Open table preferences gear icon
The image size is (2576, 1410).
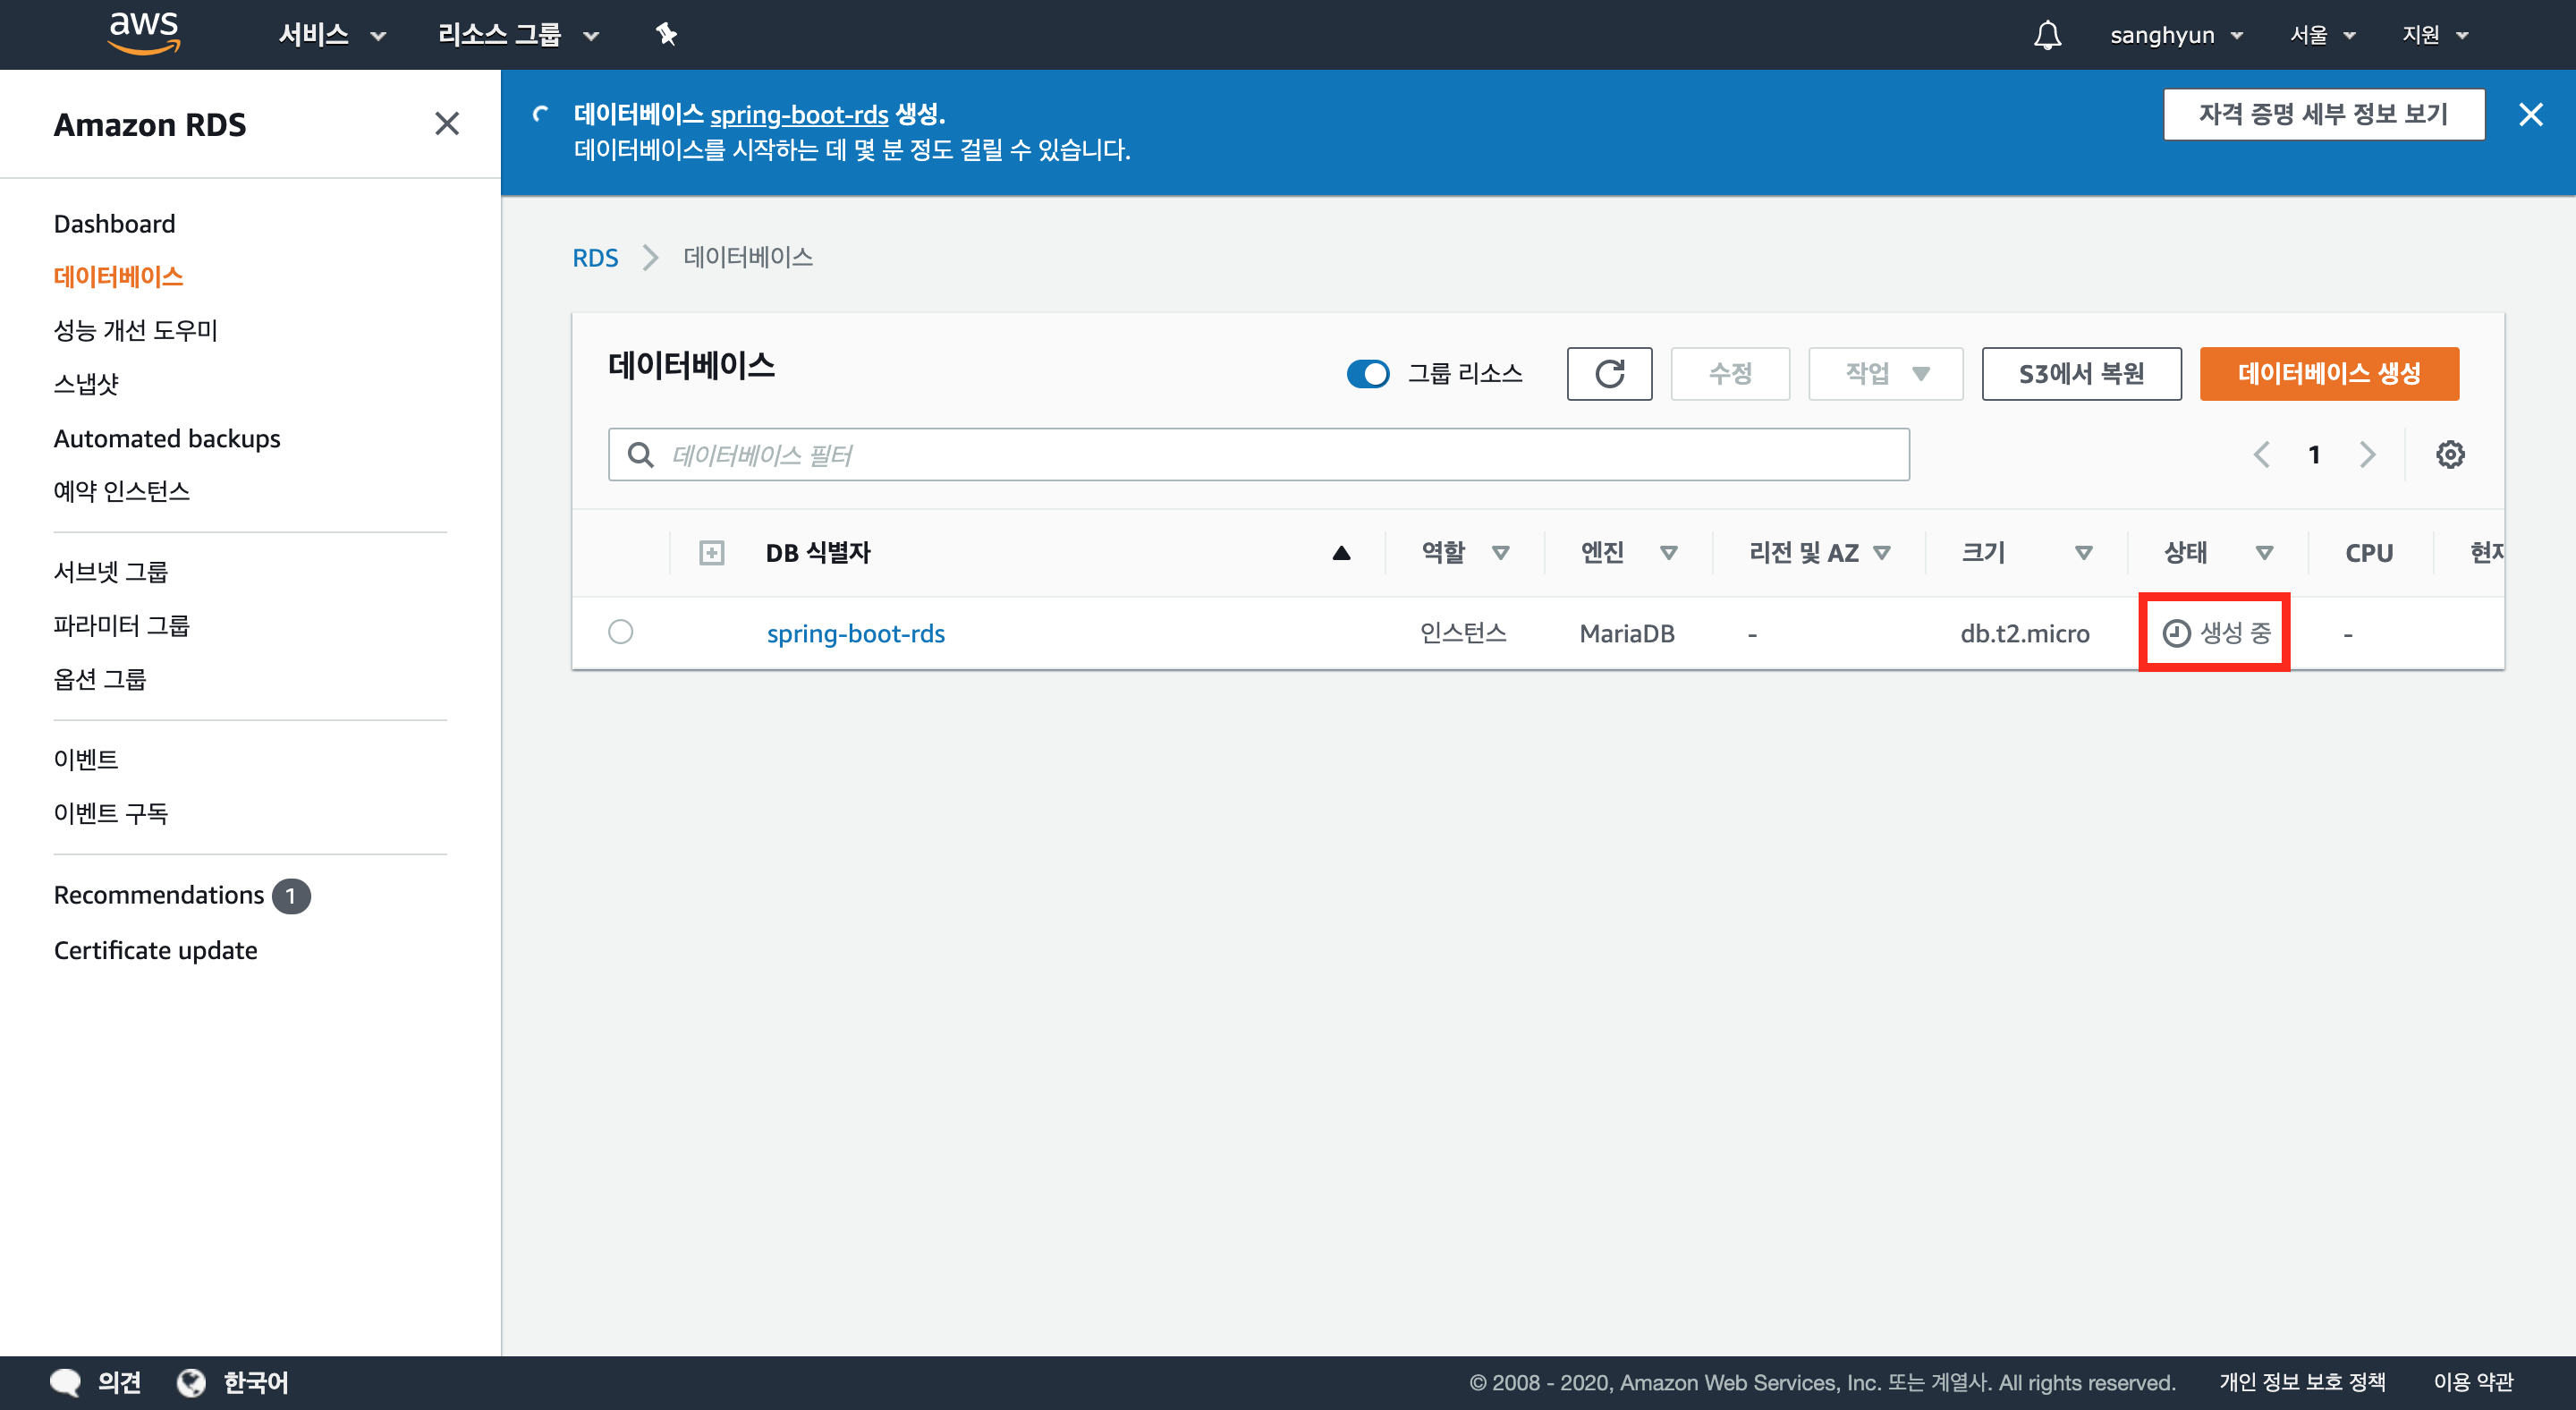click(2449, 455)
